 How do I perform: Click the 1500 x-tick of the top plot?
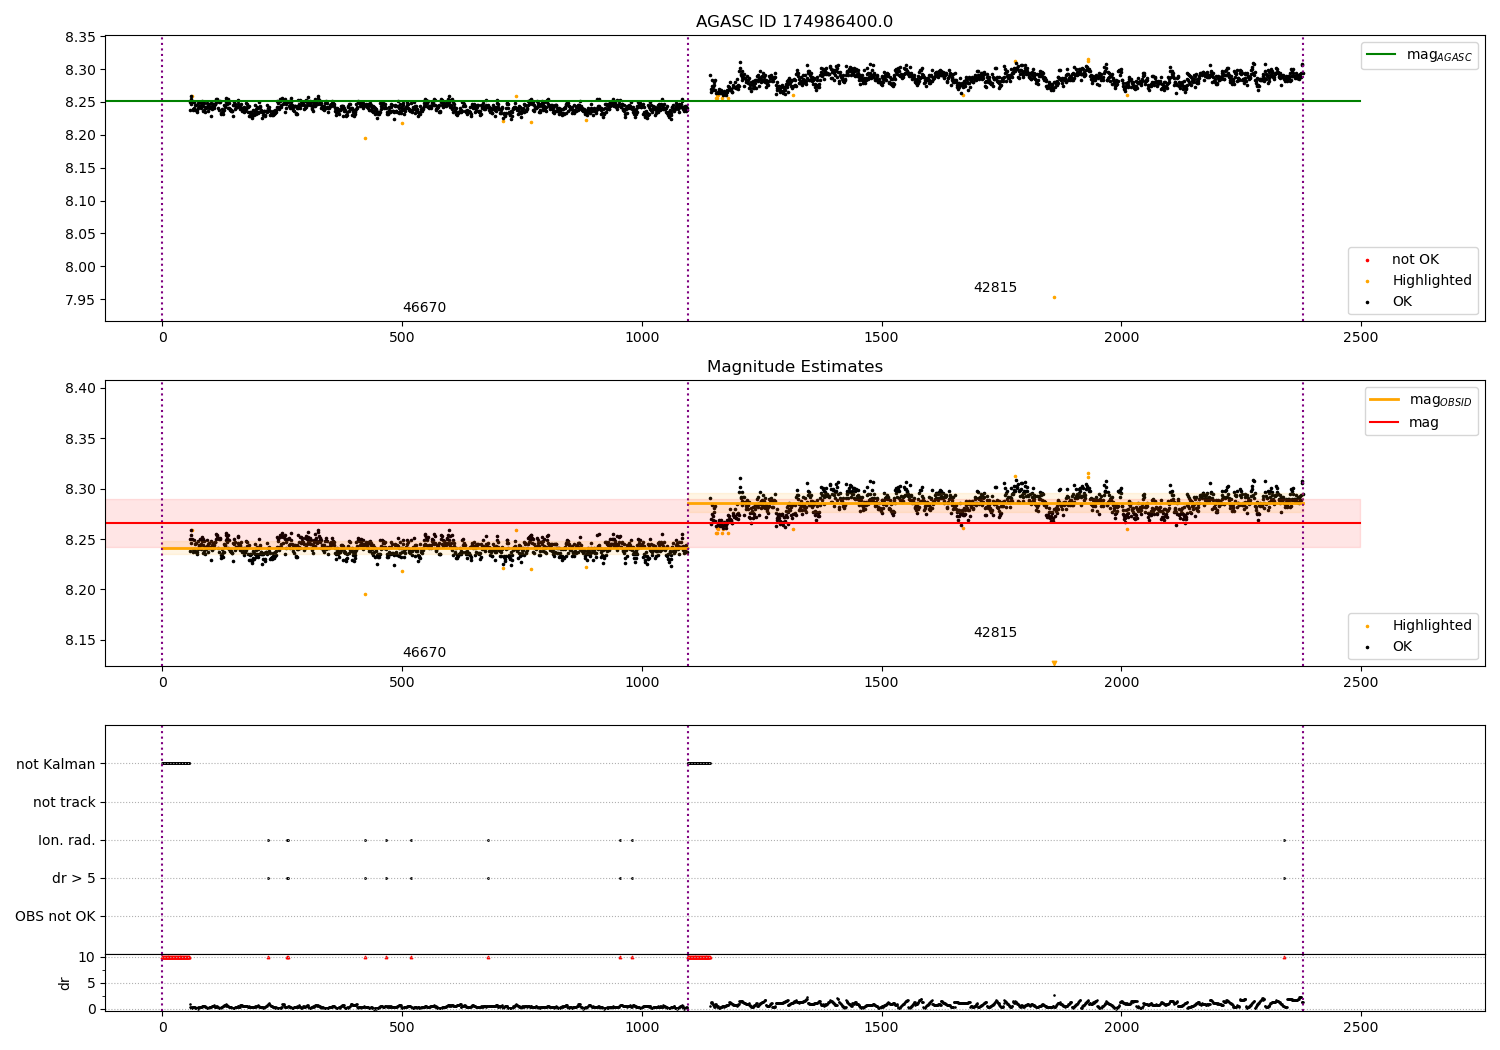(881, 337)
